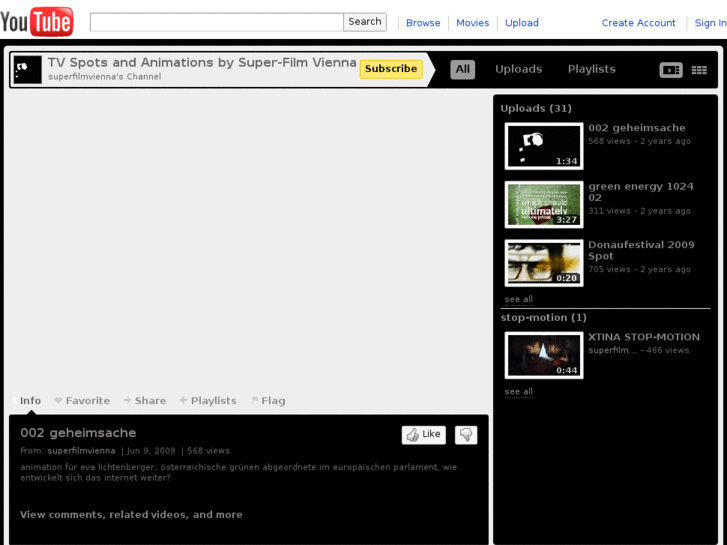Click the superfilmvienna uploader link
This screenshot has height=545, width=727.
pos(81,450)
